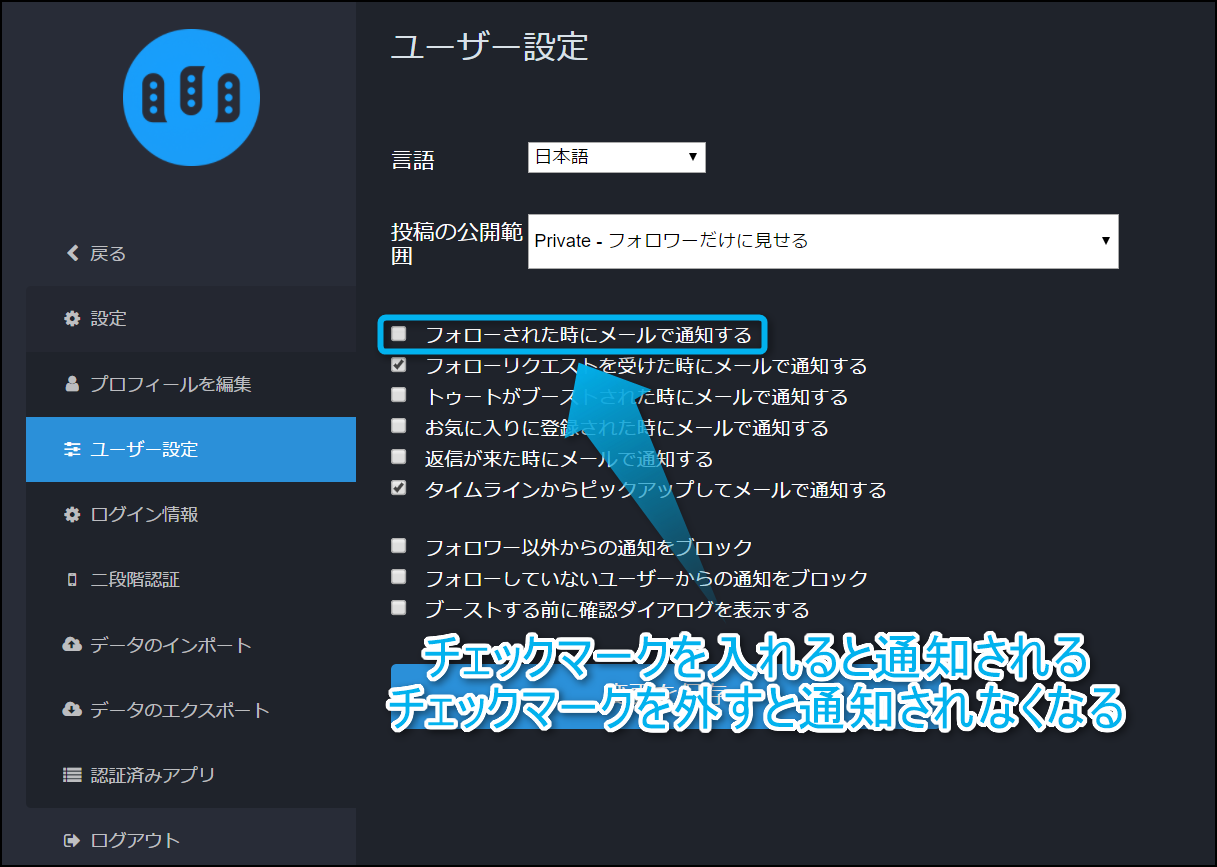Click the cloud icon for データのエクスポート
The height and width of the screenshot is (867, 1217).
(x=72, y=710)
